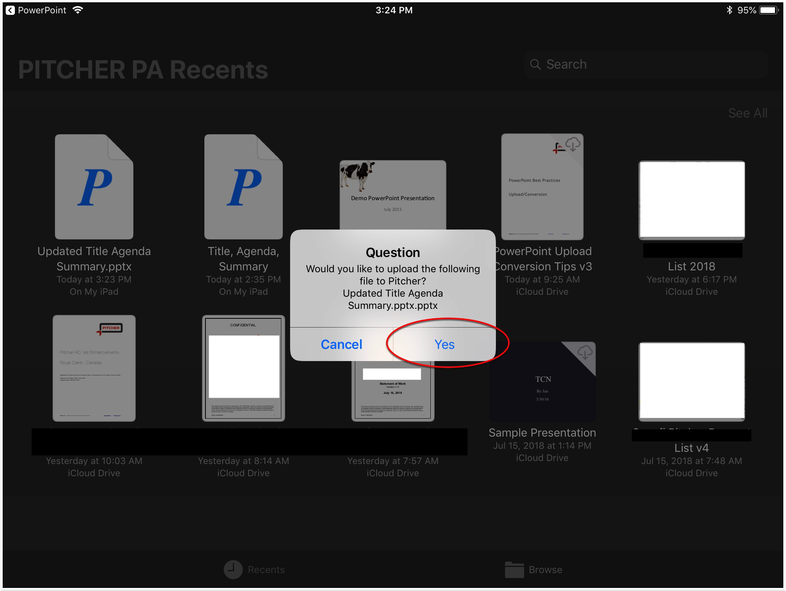Tap Cancel in the Question dialog

coord(341,344)
